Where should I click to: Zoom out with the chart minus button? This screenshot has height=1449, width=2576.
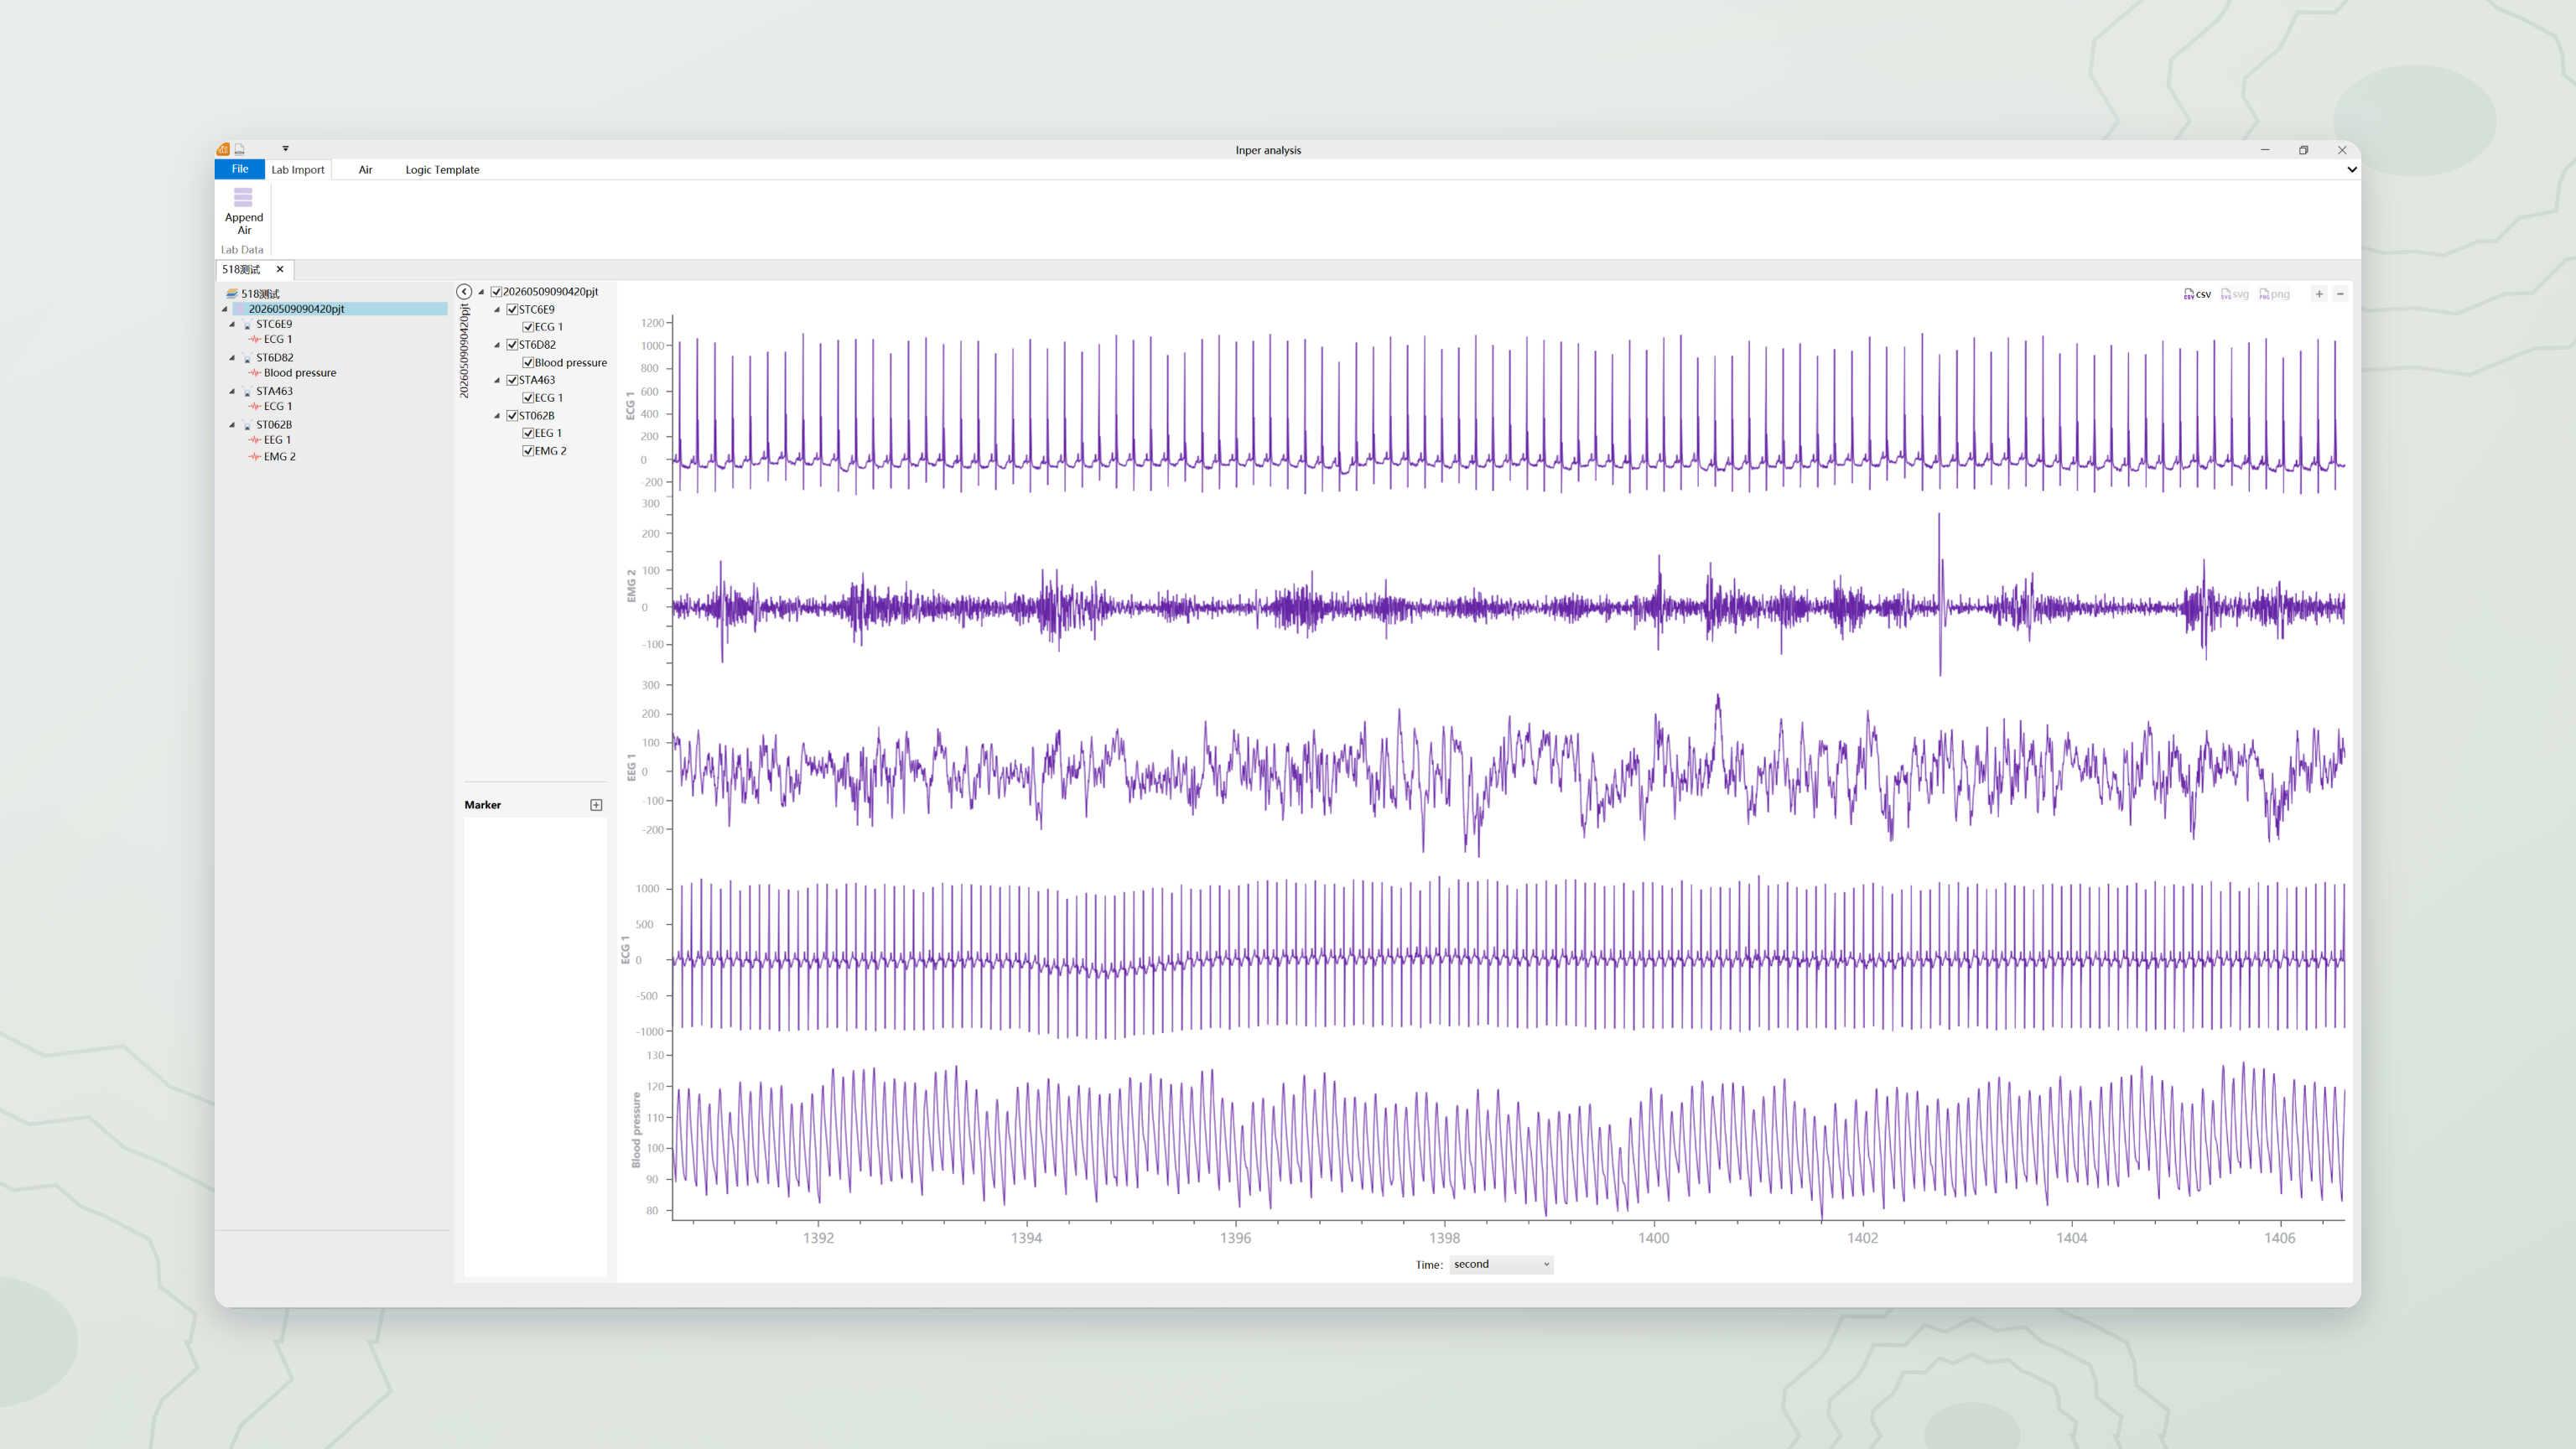click(x=2340, y=294)
